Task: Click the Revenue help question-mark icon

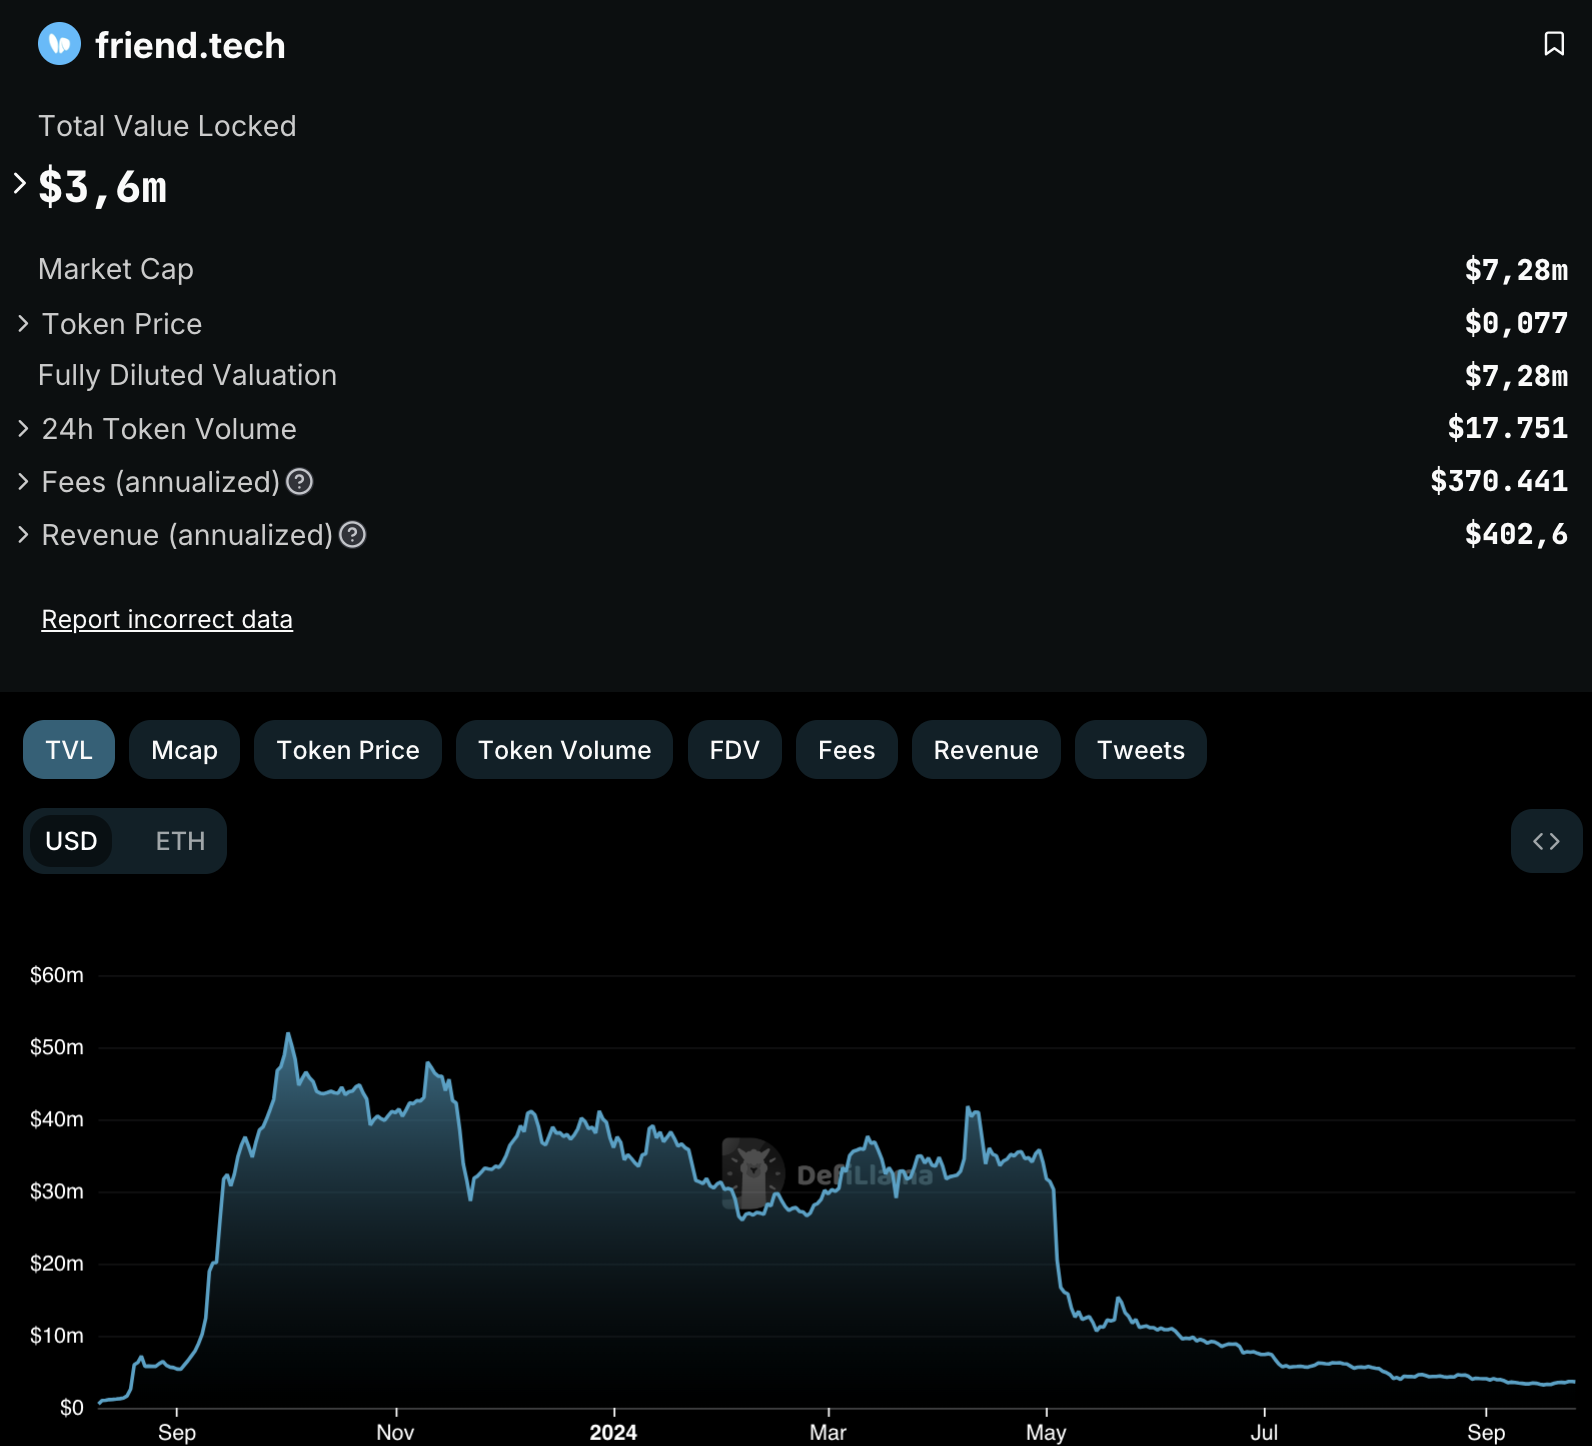Action: [353, 535]
